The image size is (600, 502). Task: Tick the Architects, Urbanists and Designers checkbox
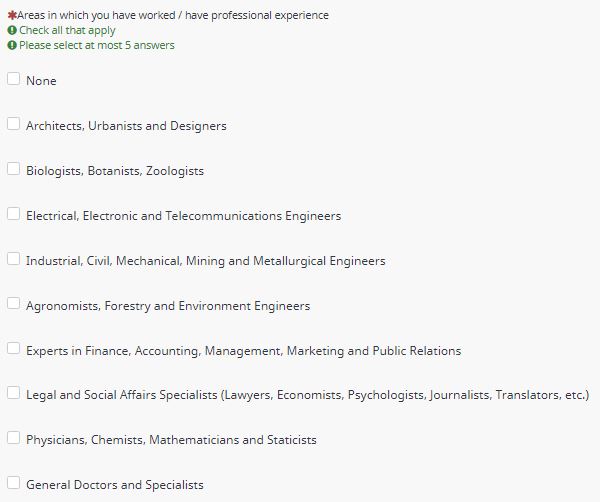tap(13, 124)
